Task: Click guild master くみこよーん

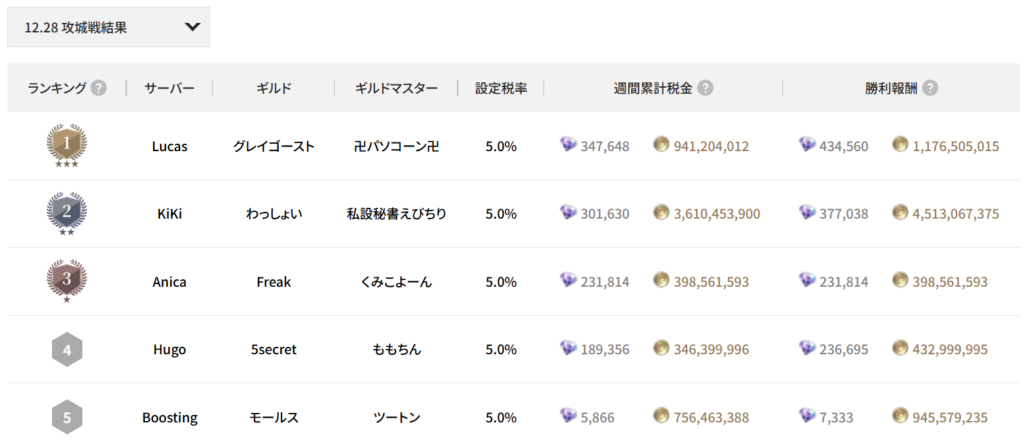Action: point(396,282)
